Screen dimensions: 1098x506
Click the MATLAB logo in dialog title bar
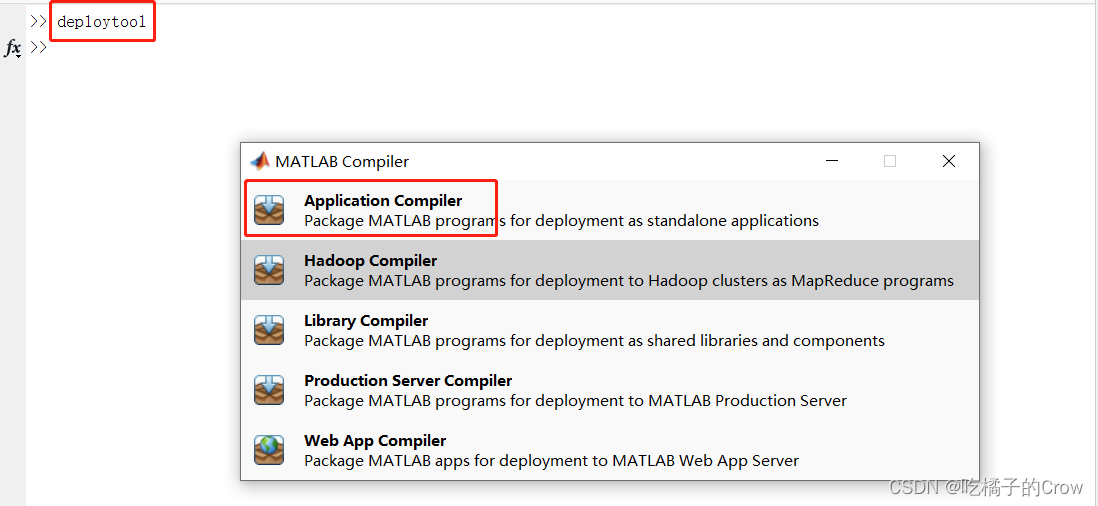tap(260, 161)
